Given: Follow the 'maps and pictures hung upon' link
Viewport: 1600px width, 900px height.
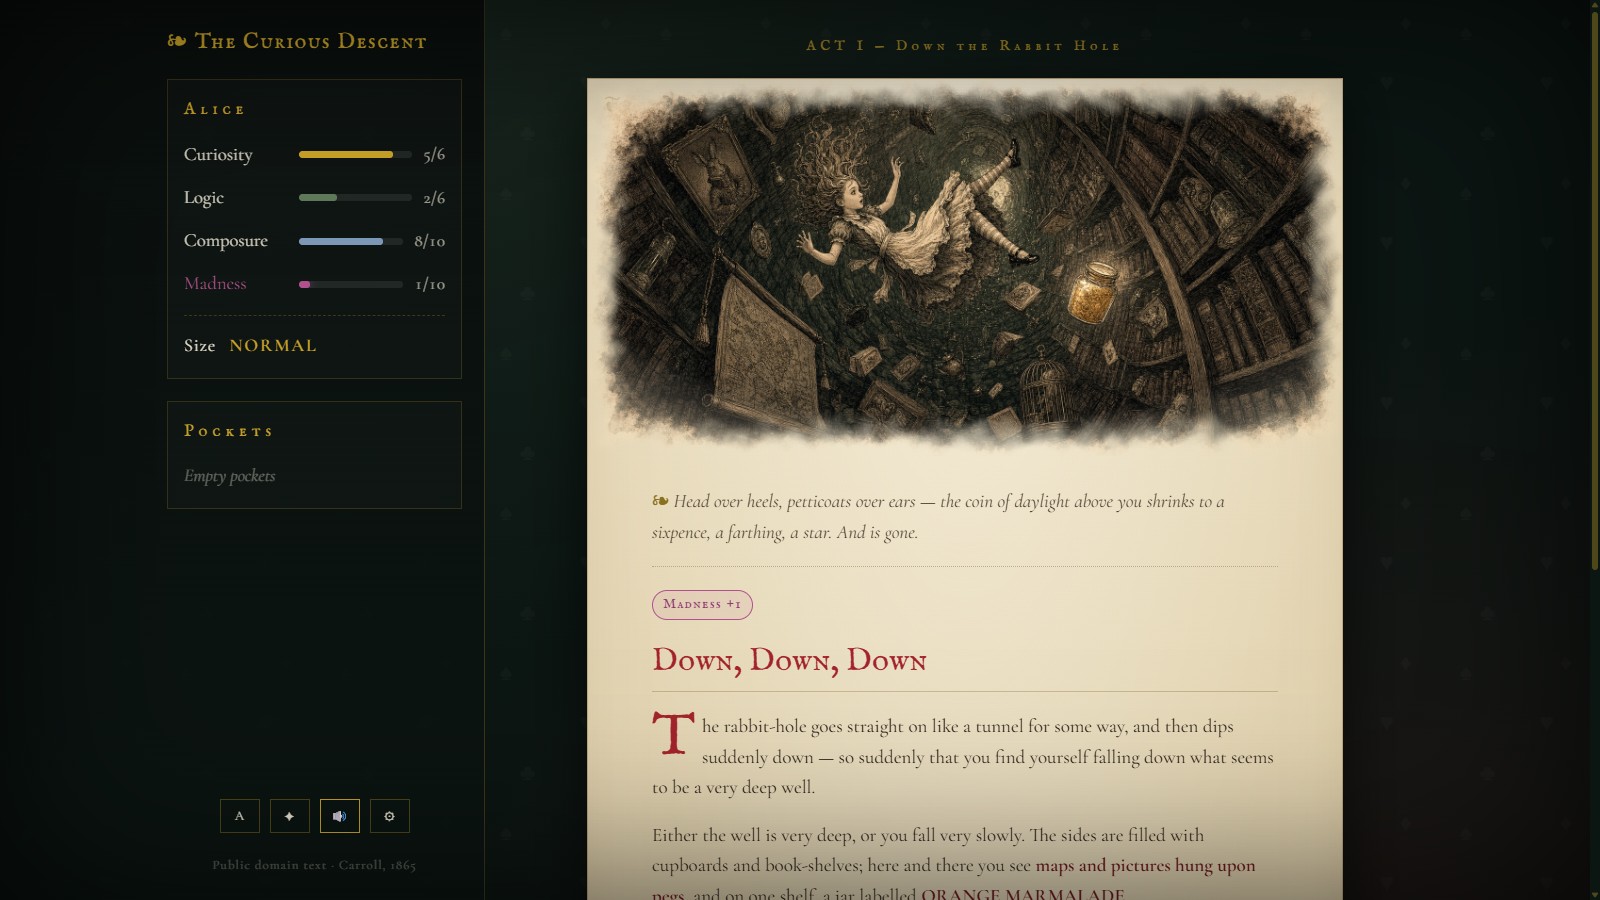Looking at the screenshot, I should point(1145,865).
